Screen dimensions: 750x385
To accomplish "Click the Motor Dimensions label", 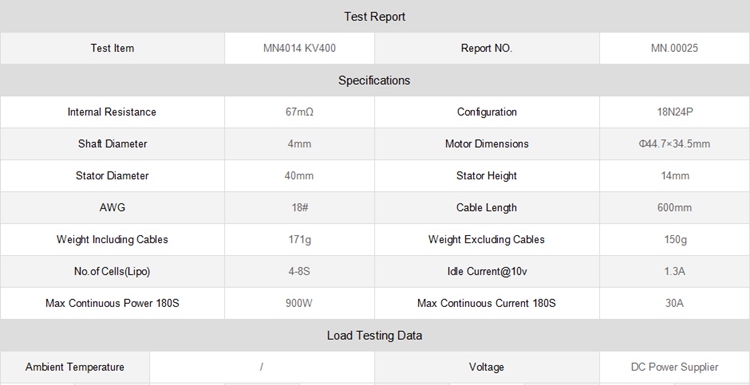I will tap(486, 144).
